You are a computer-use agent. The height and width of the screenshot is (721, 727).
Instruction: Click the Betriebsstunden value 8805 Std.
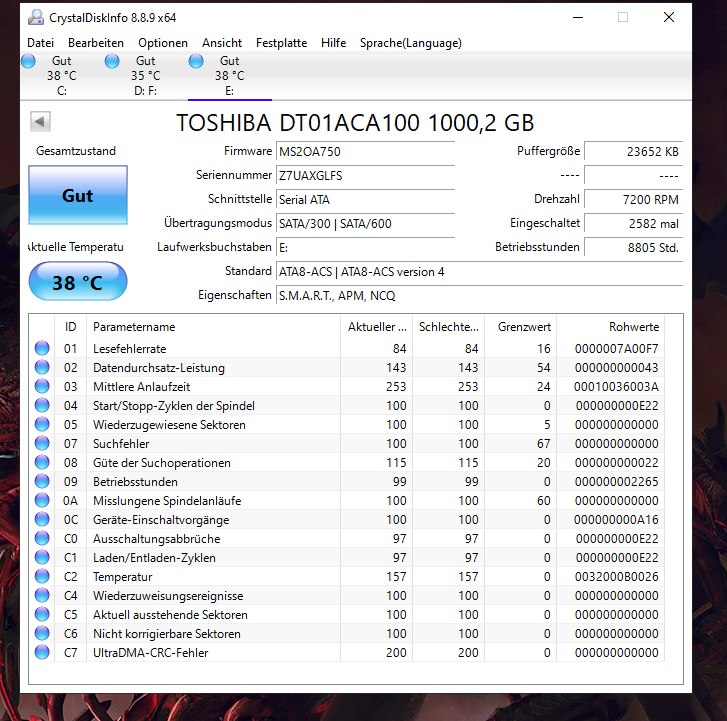click(x=633, y=248)
